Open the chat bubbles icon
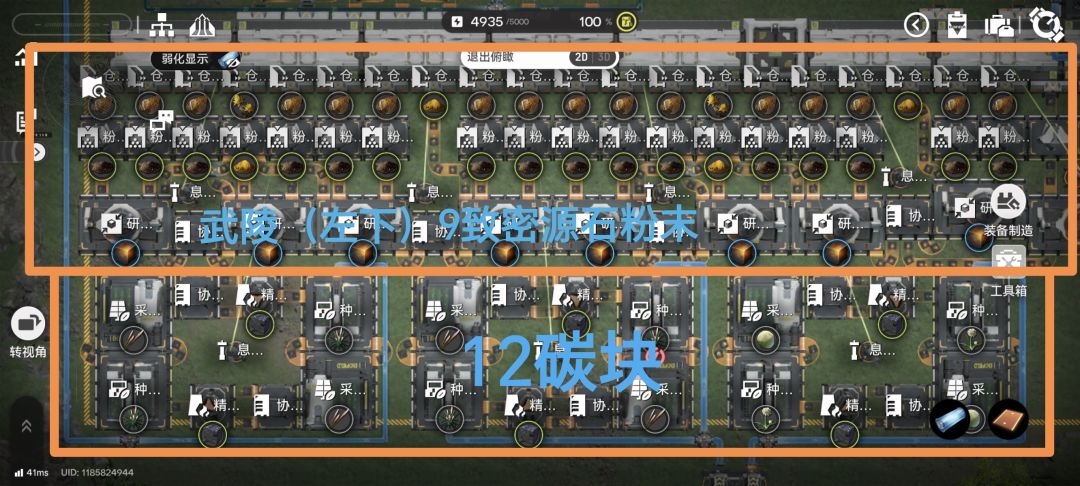The height and width of the screenshot is (486, 1080). click(161, 120)
